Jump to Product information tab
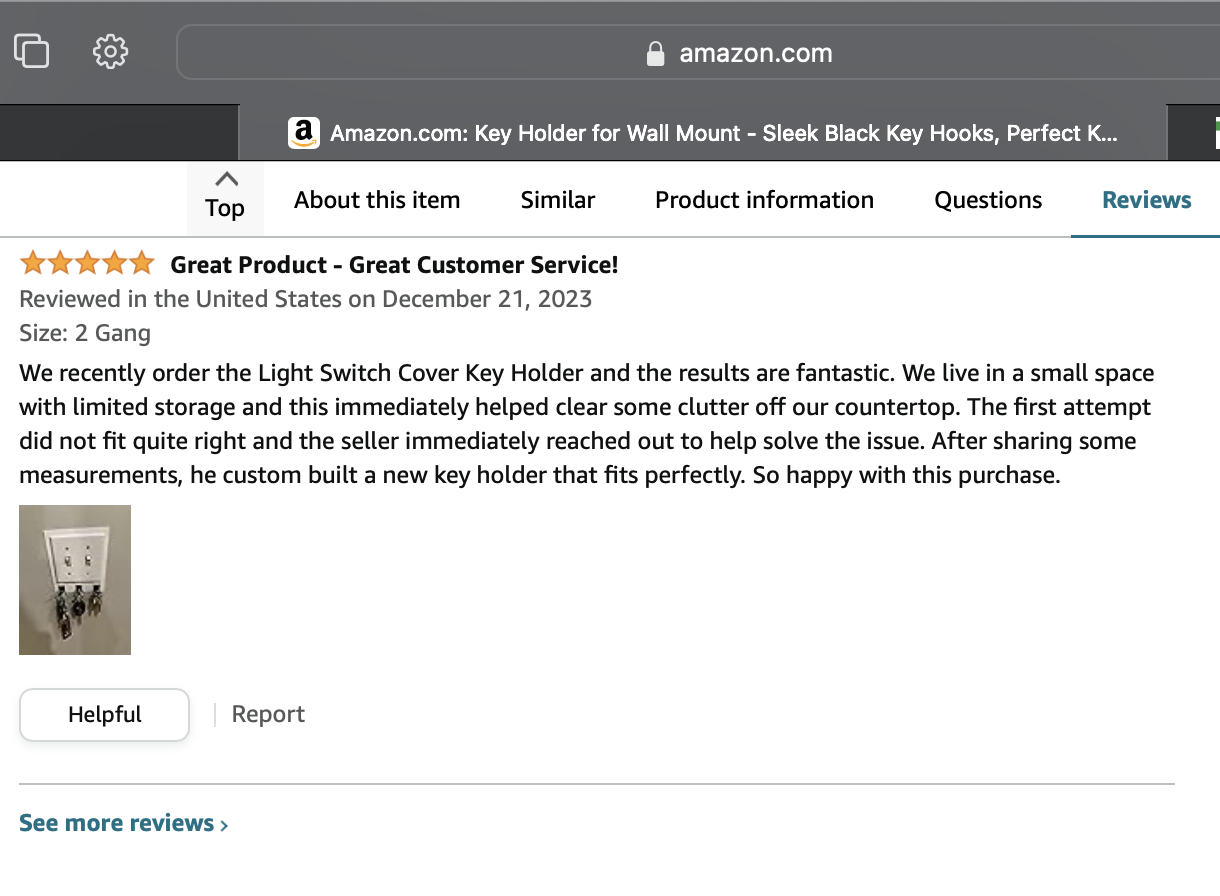Screen dimensions: 1220x896 pos(764,200)
